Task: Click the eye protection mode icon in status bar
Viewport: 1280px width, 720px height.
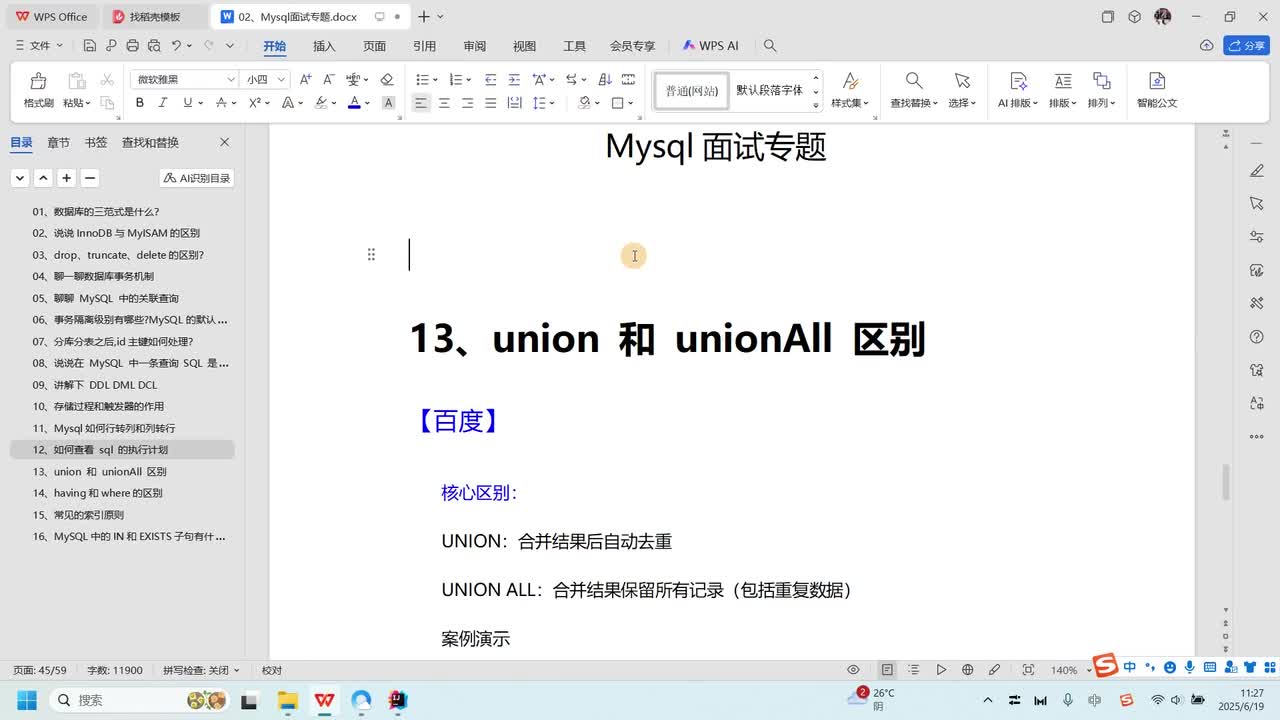Action: click(x=853, y=670)
